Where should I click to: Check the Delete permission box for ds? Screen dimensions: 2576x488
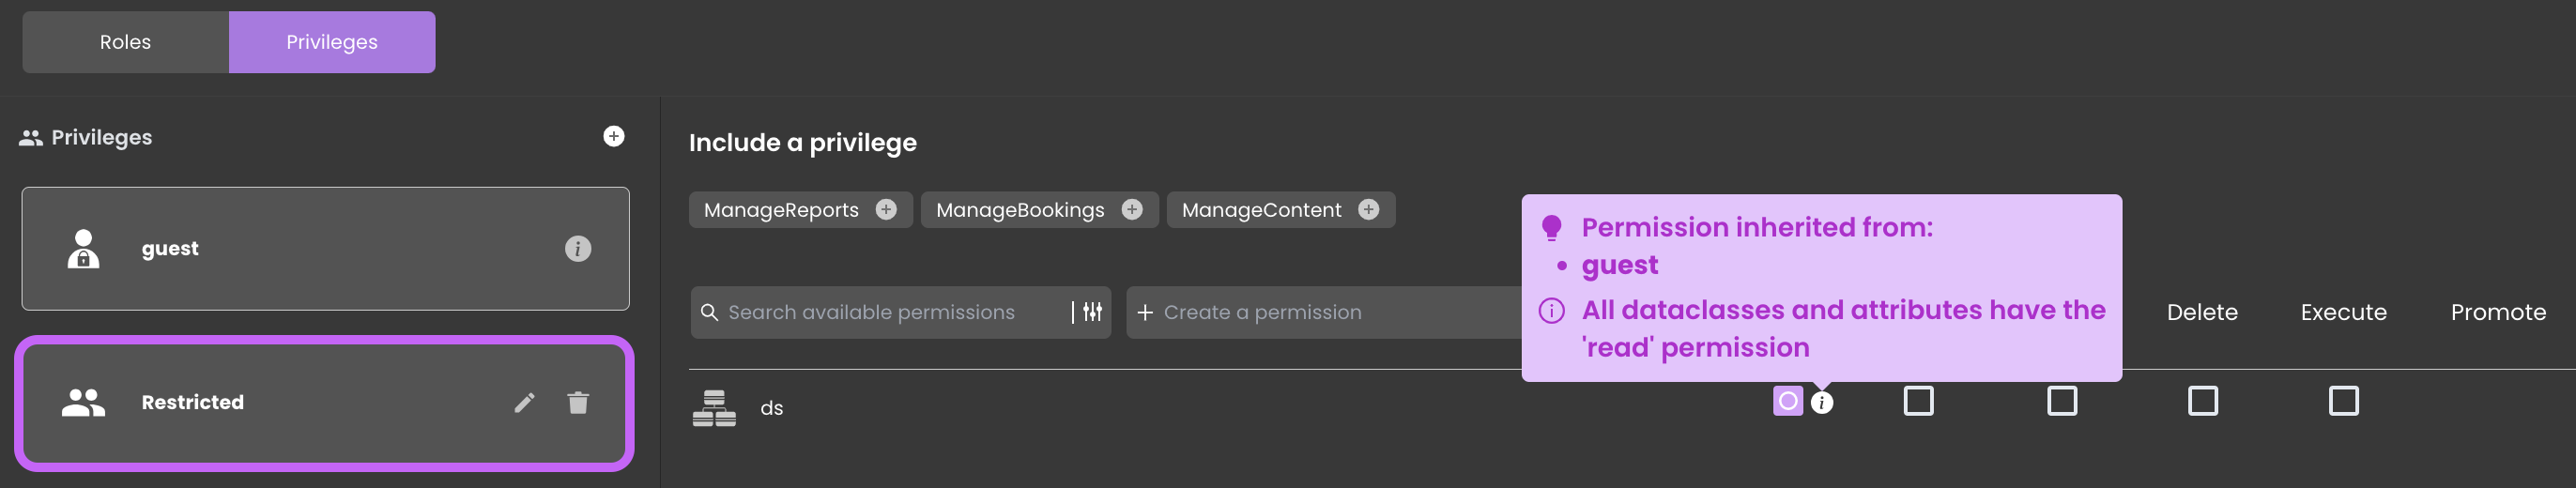coord(2203,401)
